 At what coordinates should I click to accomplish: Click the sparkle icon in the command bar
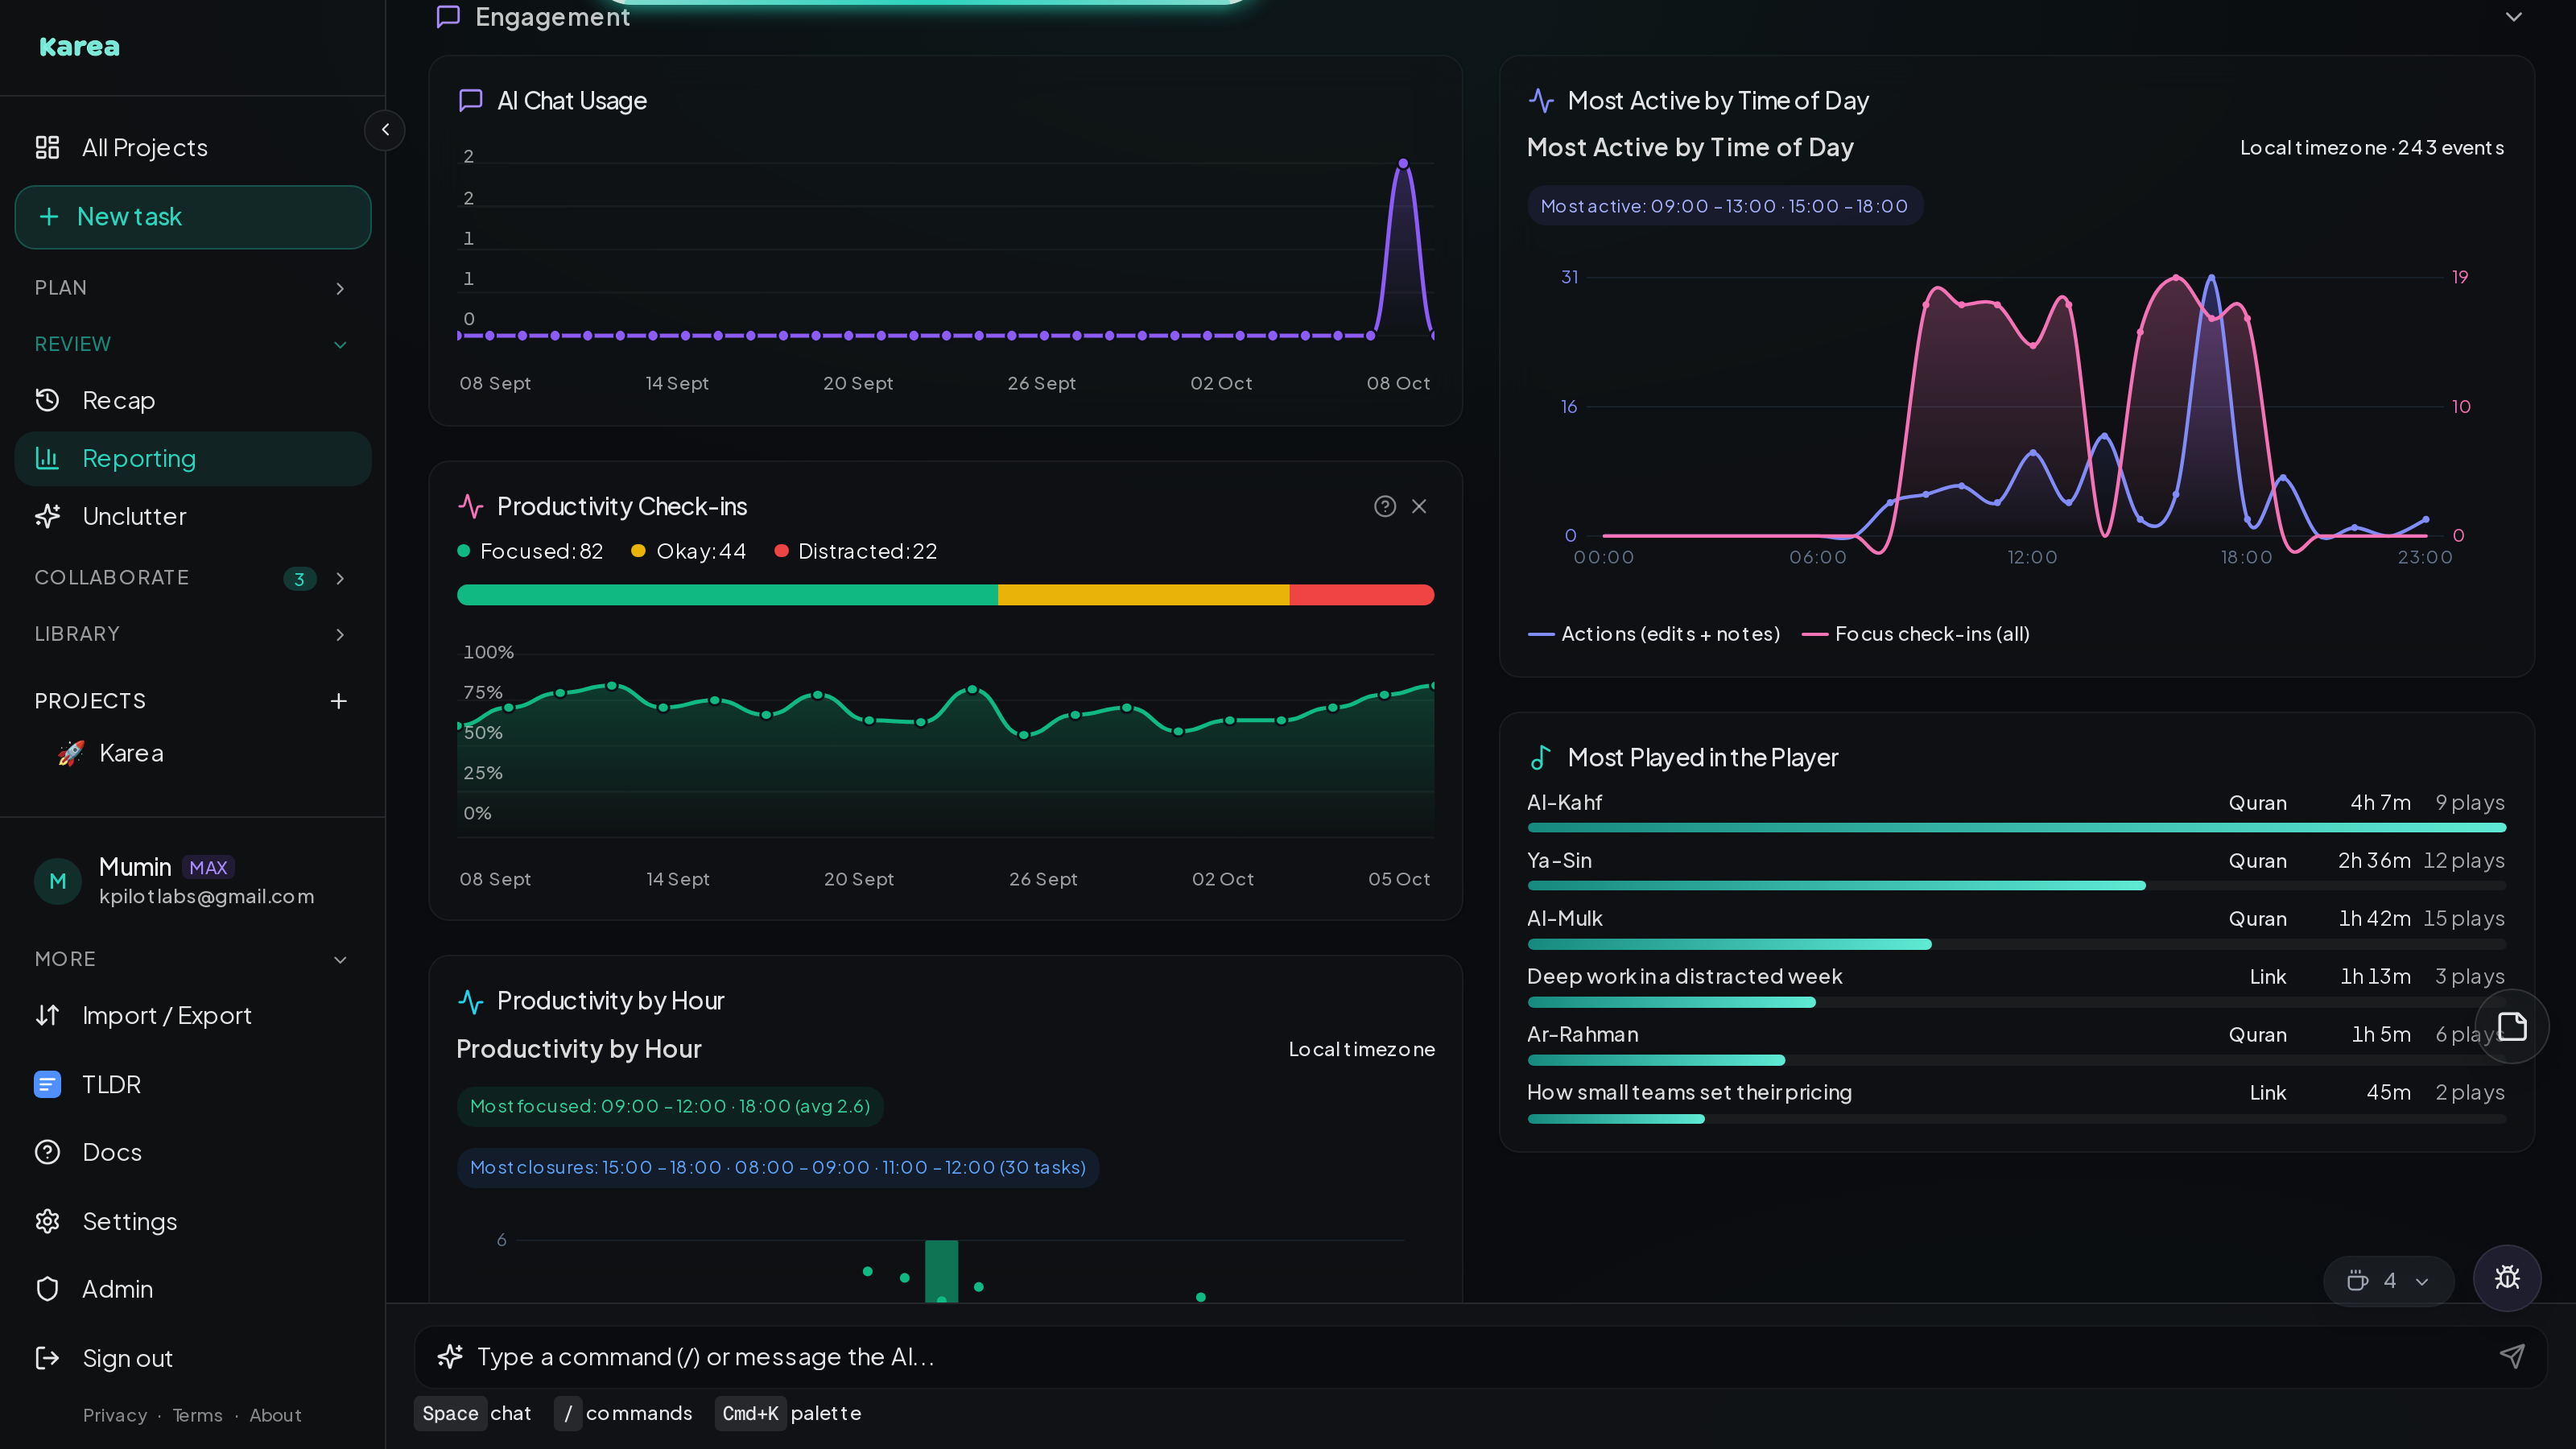pos(449,1356)
